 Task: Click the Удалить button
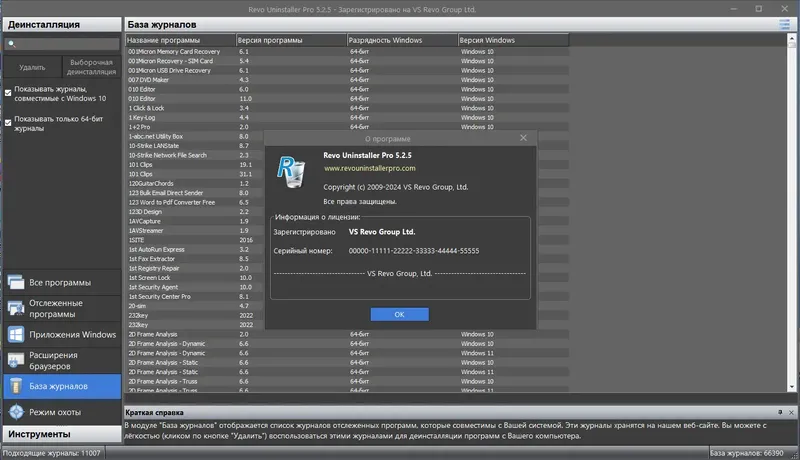point(33,67)
